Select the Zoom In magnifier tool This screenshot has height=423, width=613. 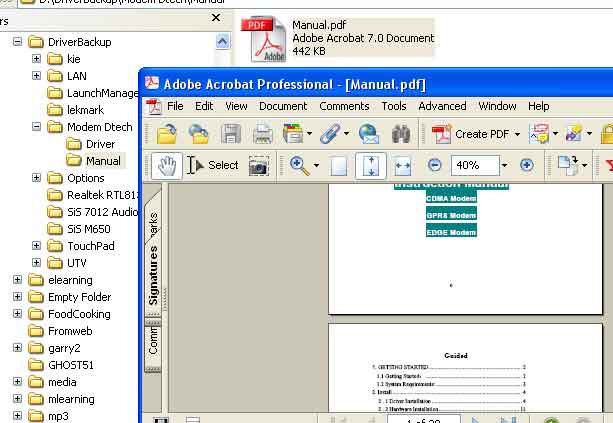[x=299, y=166]
